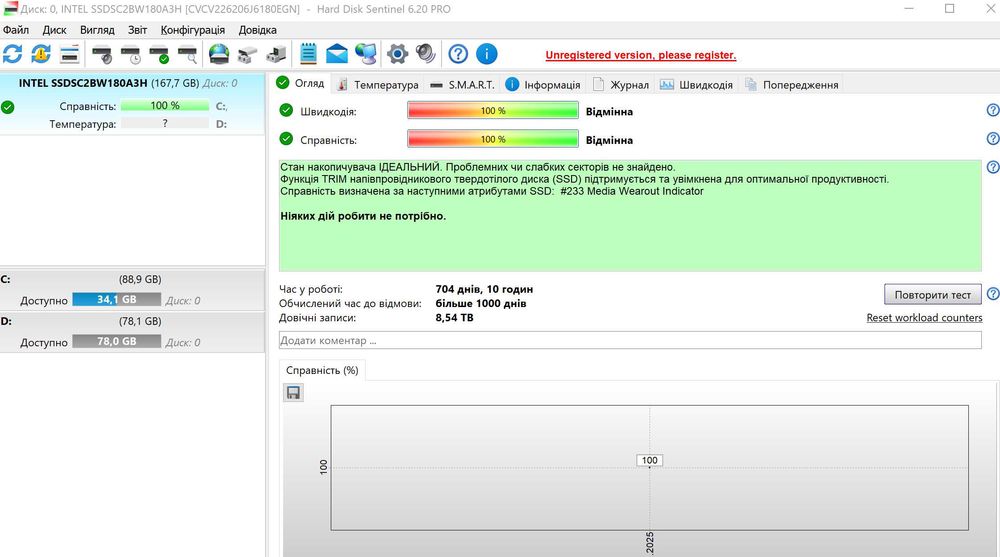
Task: Click green check icon beside Швидкодія label
Action: point(286,110)
